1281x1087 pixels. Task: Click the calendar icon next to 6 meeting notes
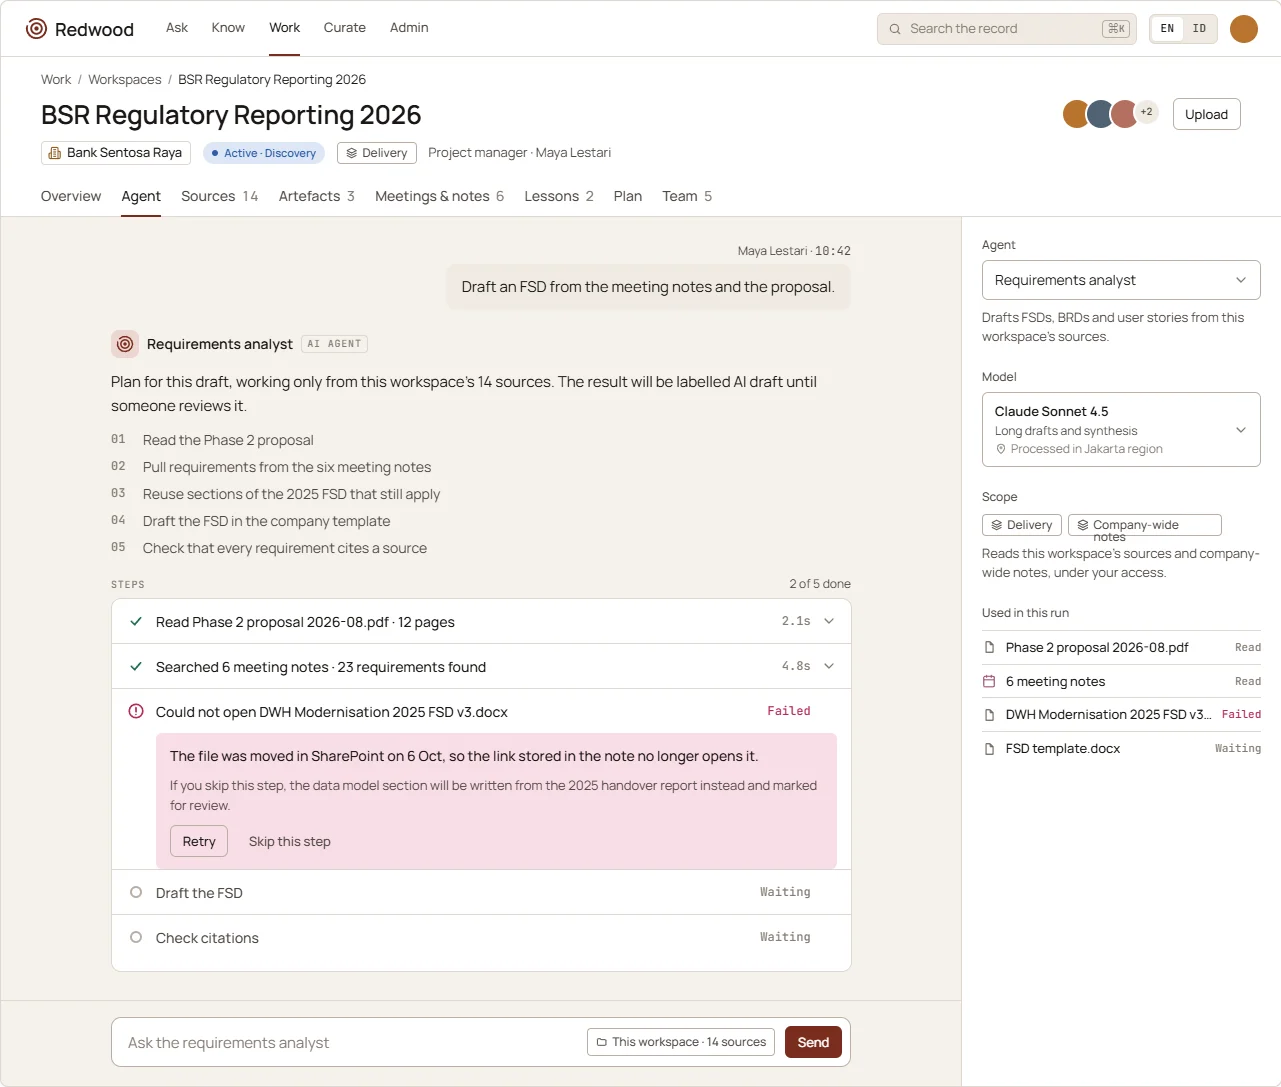989,681
